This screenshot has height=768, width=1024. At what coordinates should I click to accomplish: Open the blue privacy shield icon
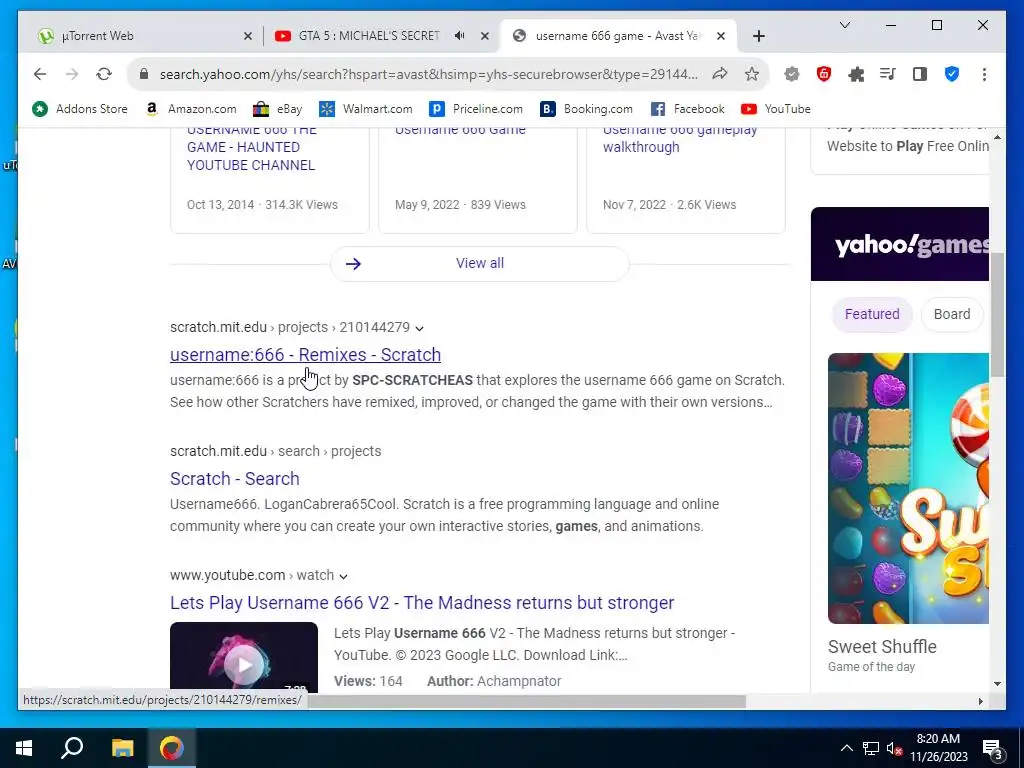tap(952, 74)
